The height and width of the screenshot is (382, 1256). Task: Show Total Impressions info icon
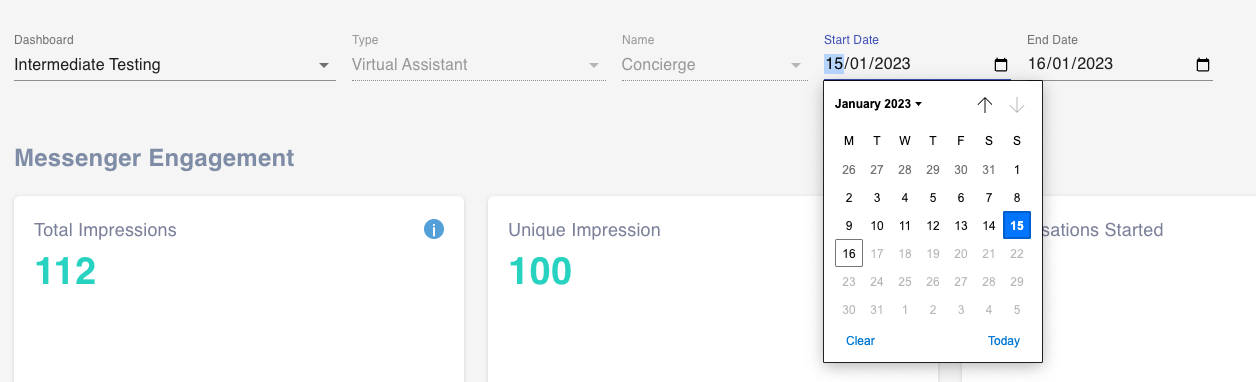pos(434,229)
